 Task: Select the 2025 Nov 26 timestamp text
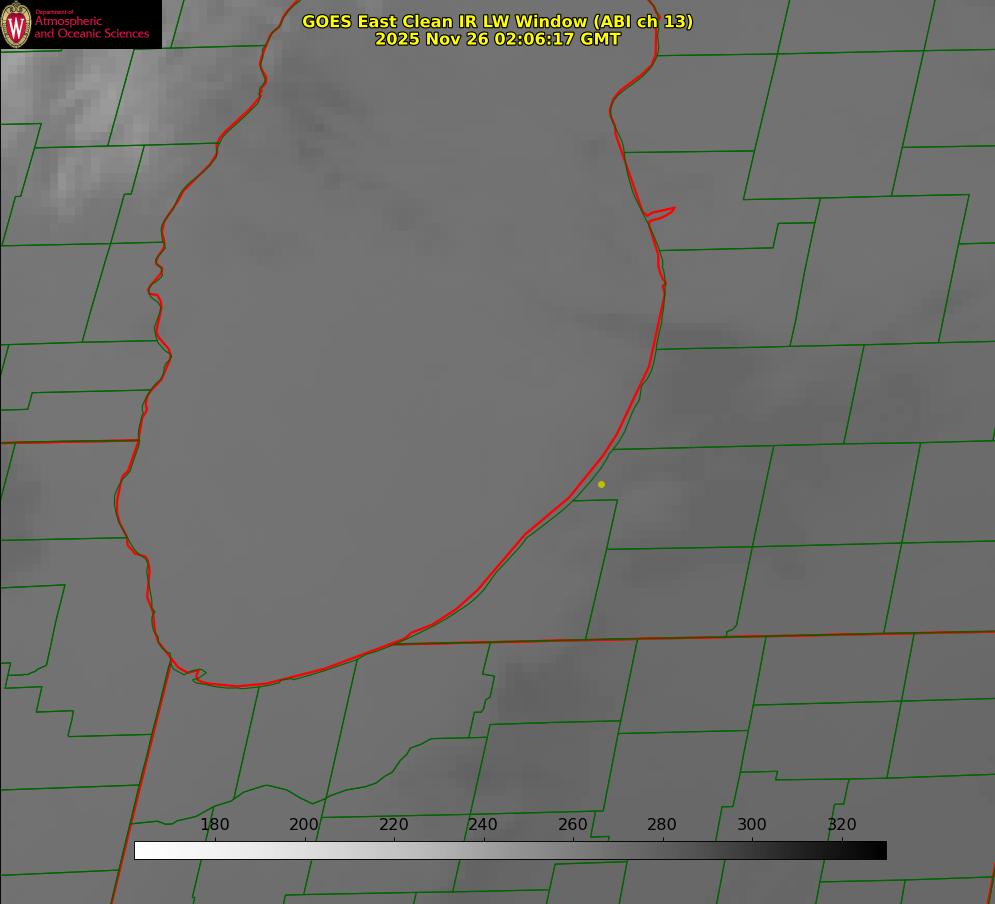[x=497, y=39]
